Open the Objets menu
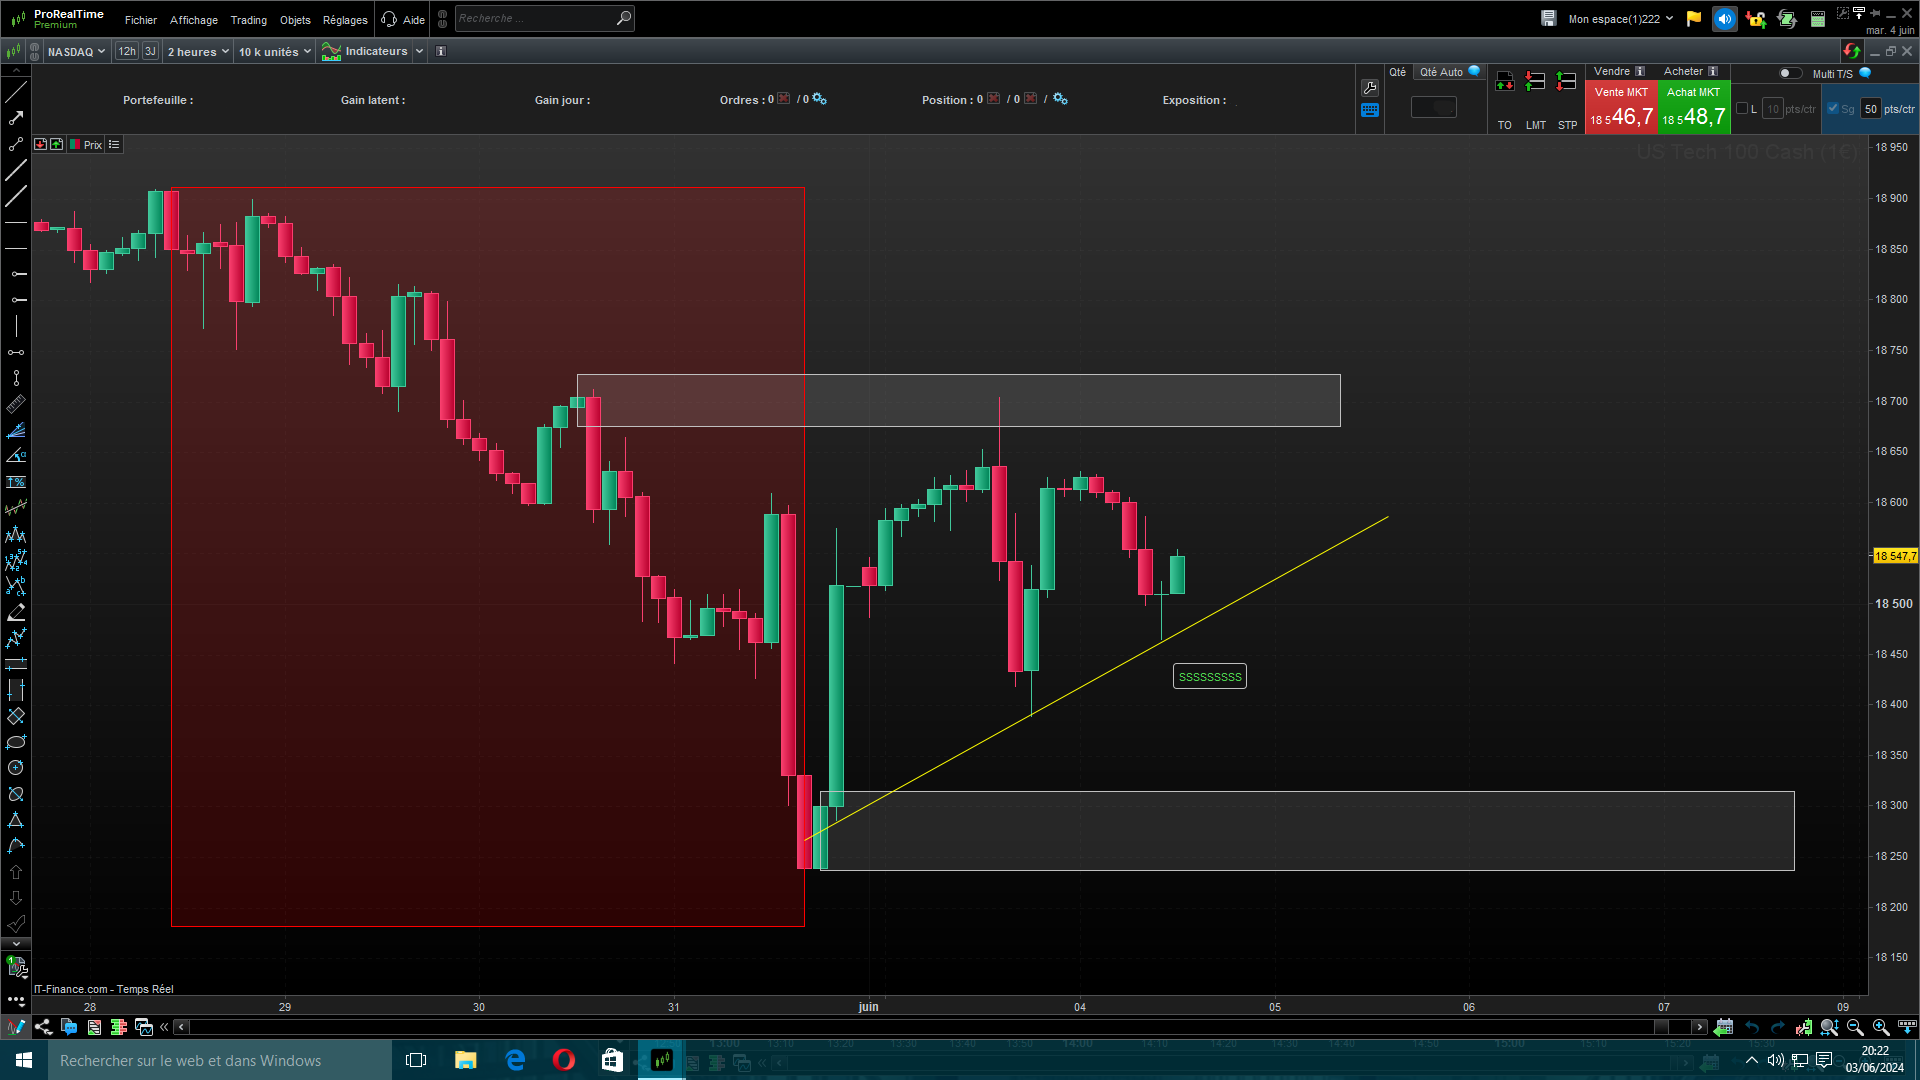This screenshot has height=1080, width=1920. tap(295, 20)
